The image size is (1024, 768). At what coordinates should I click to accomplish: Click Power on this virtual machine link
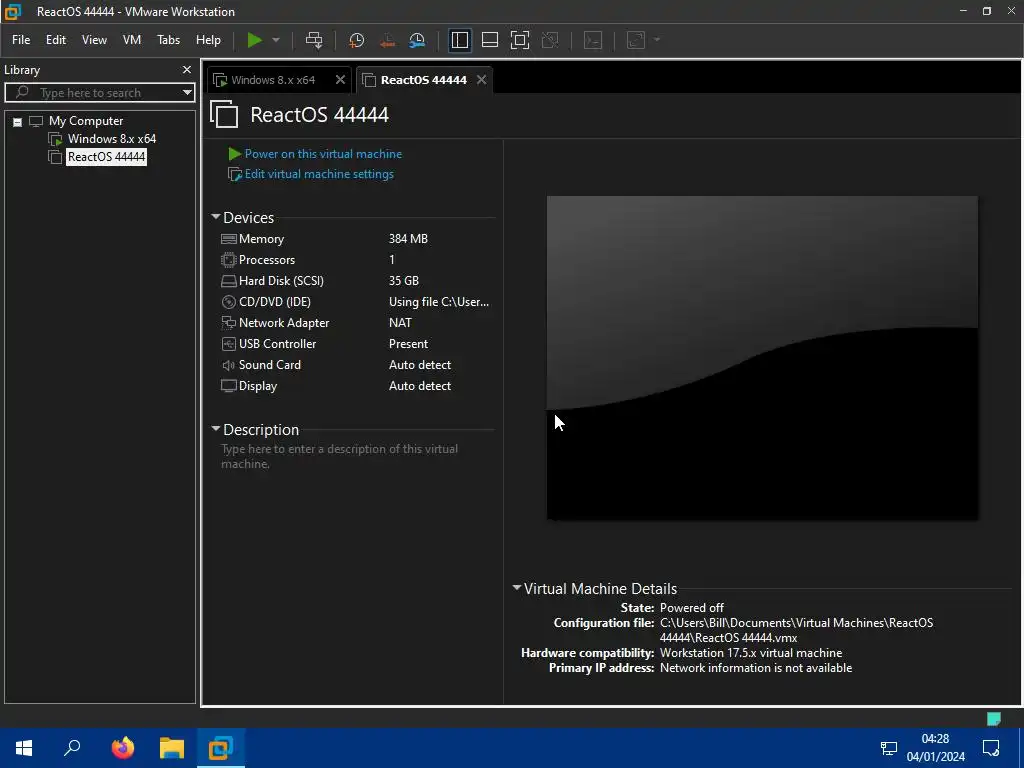click(x=323, y=154)
